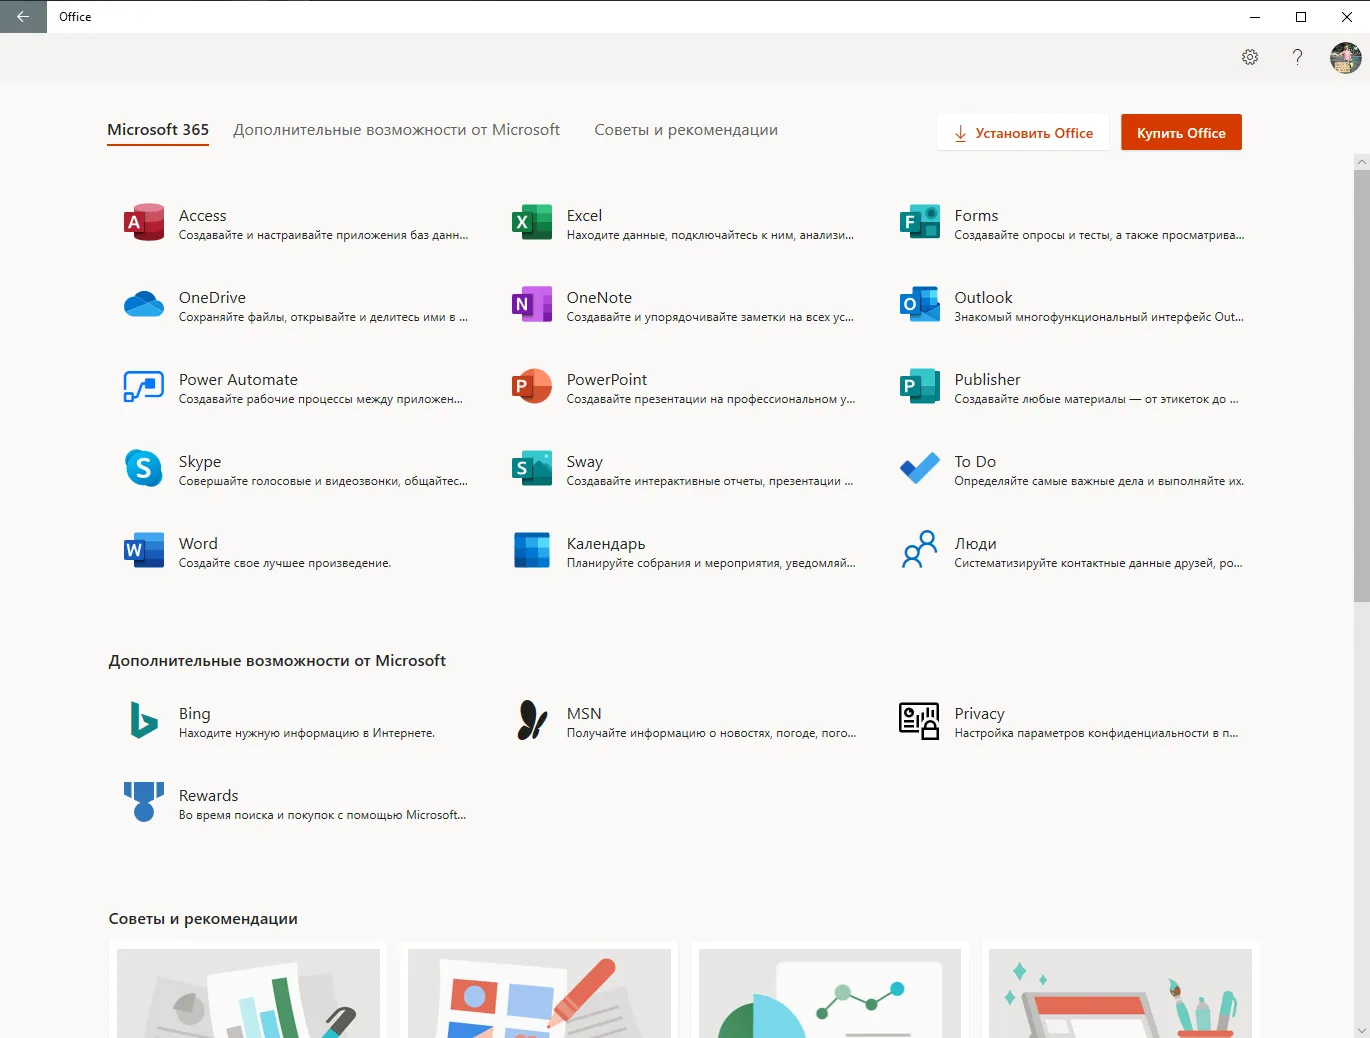Go back with the arrow button
Image resolution: width=1370 pixels, height=1038 pixels.
[23, 16]
